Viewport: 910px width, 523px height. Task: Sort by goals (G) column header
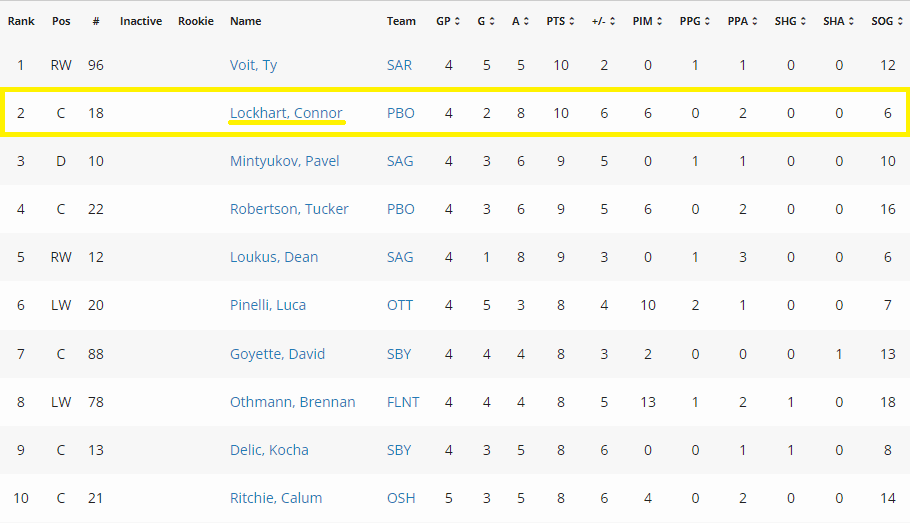pyautogui.click(x=486, y=21)
